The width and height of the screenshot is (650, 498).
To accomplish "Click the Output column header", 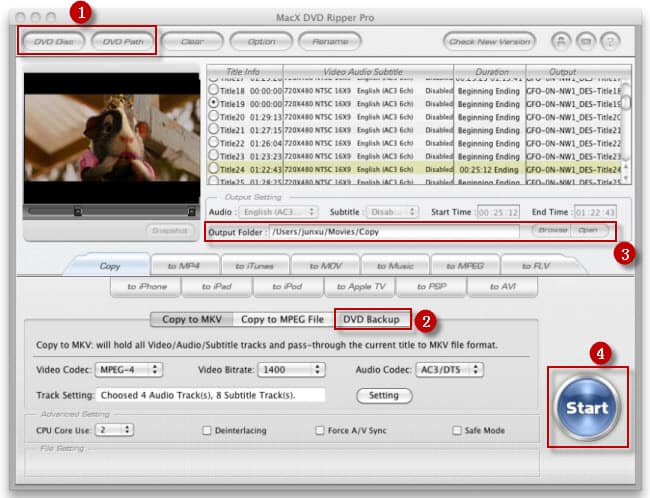I will click(x=579, y=71).
